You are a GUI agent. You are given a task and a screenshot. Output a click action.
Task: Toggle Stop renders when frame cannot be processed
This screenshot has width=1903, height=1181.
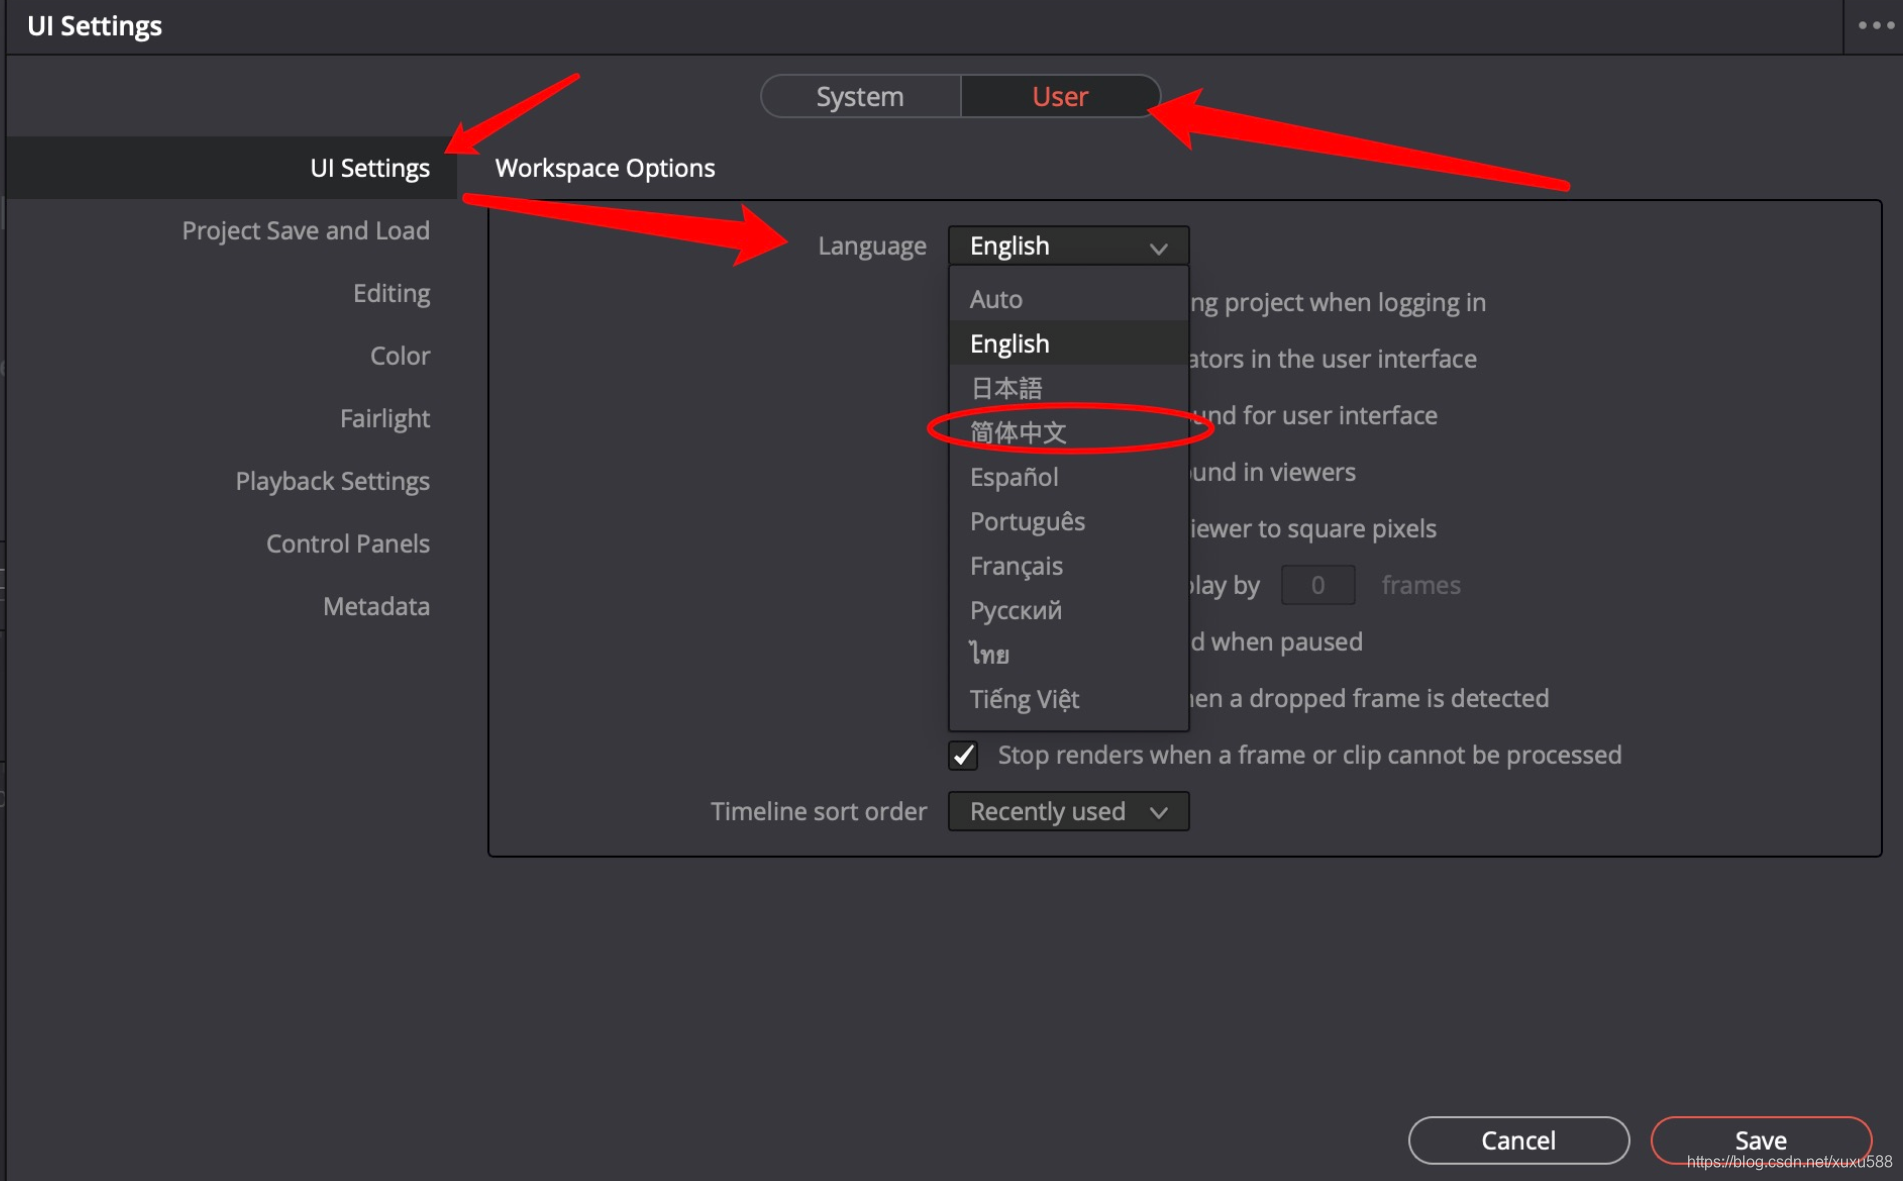click(963, 755)
